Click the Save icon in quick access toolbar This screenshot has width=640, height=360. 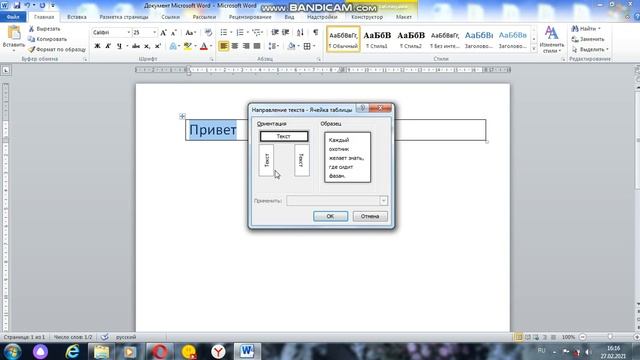click(x=17, y=5)
